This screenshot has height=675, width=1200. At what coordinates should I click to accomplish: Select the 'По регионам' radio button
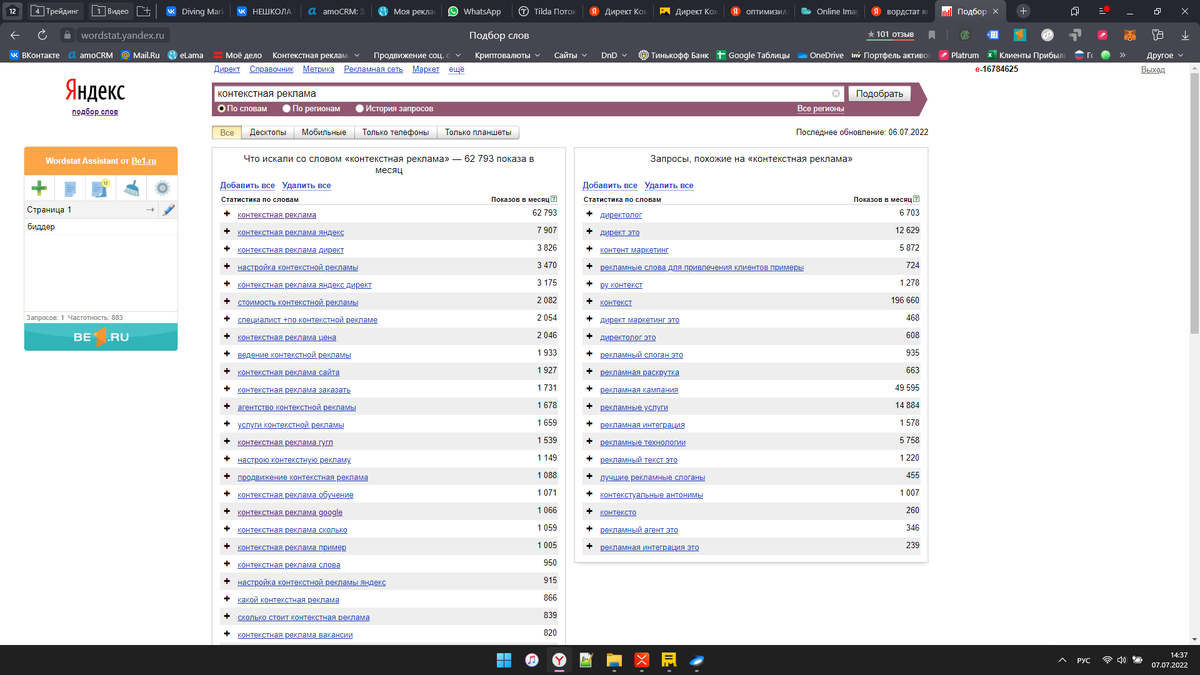[x=287, y=108]
